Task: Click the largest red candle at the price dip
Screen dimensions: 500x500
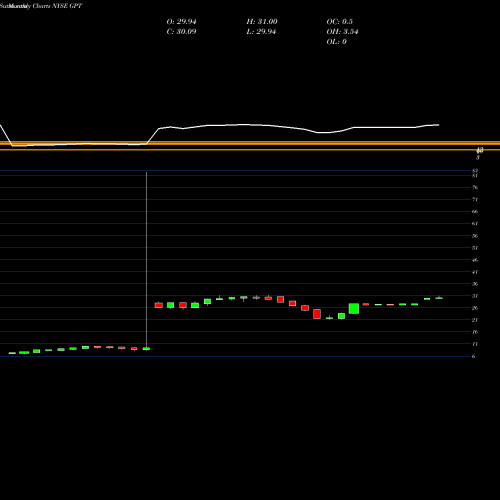Action: click(317, 314)
